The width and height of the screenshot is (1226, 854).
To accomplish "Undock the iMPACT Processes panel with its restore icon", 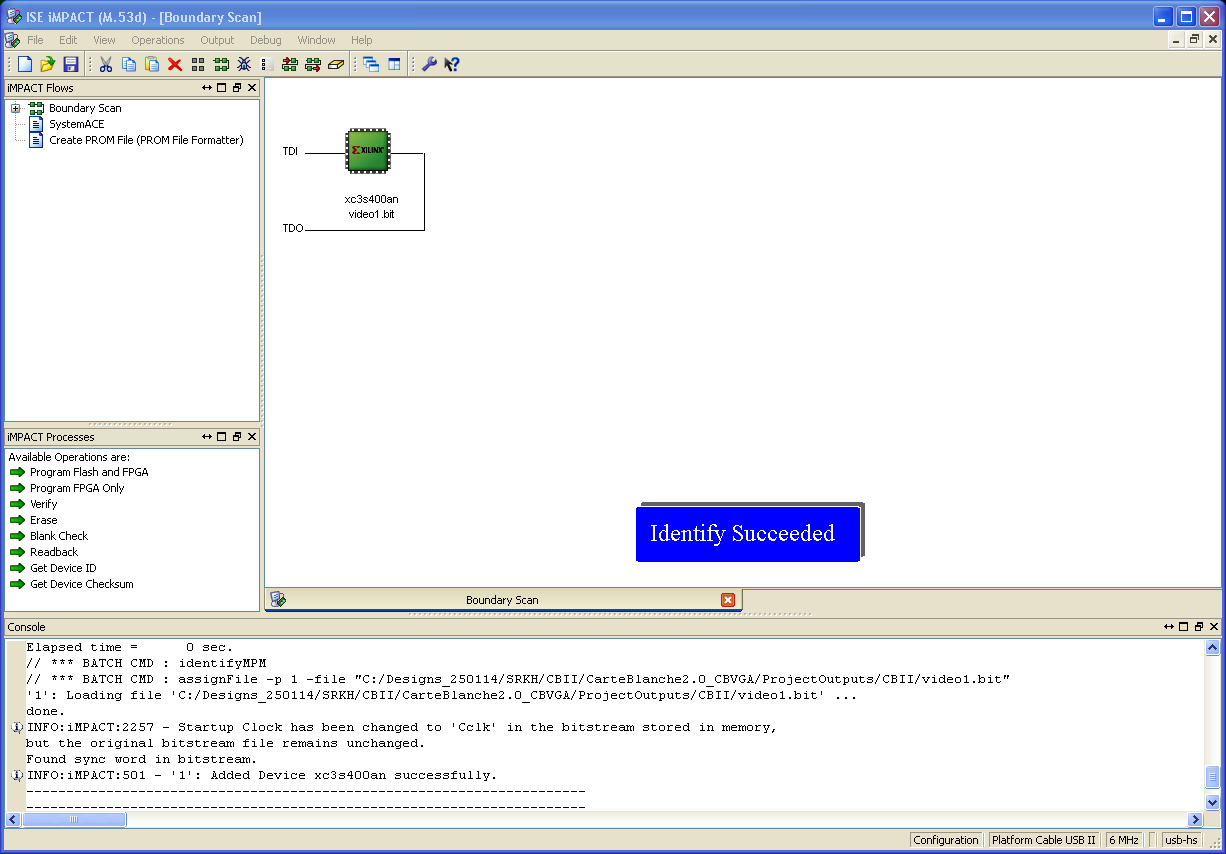I will tap(237, 437).
